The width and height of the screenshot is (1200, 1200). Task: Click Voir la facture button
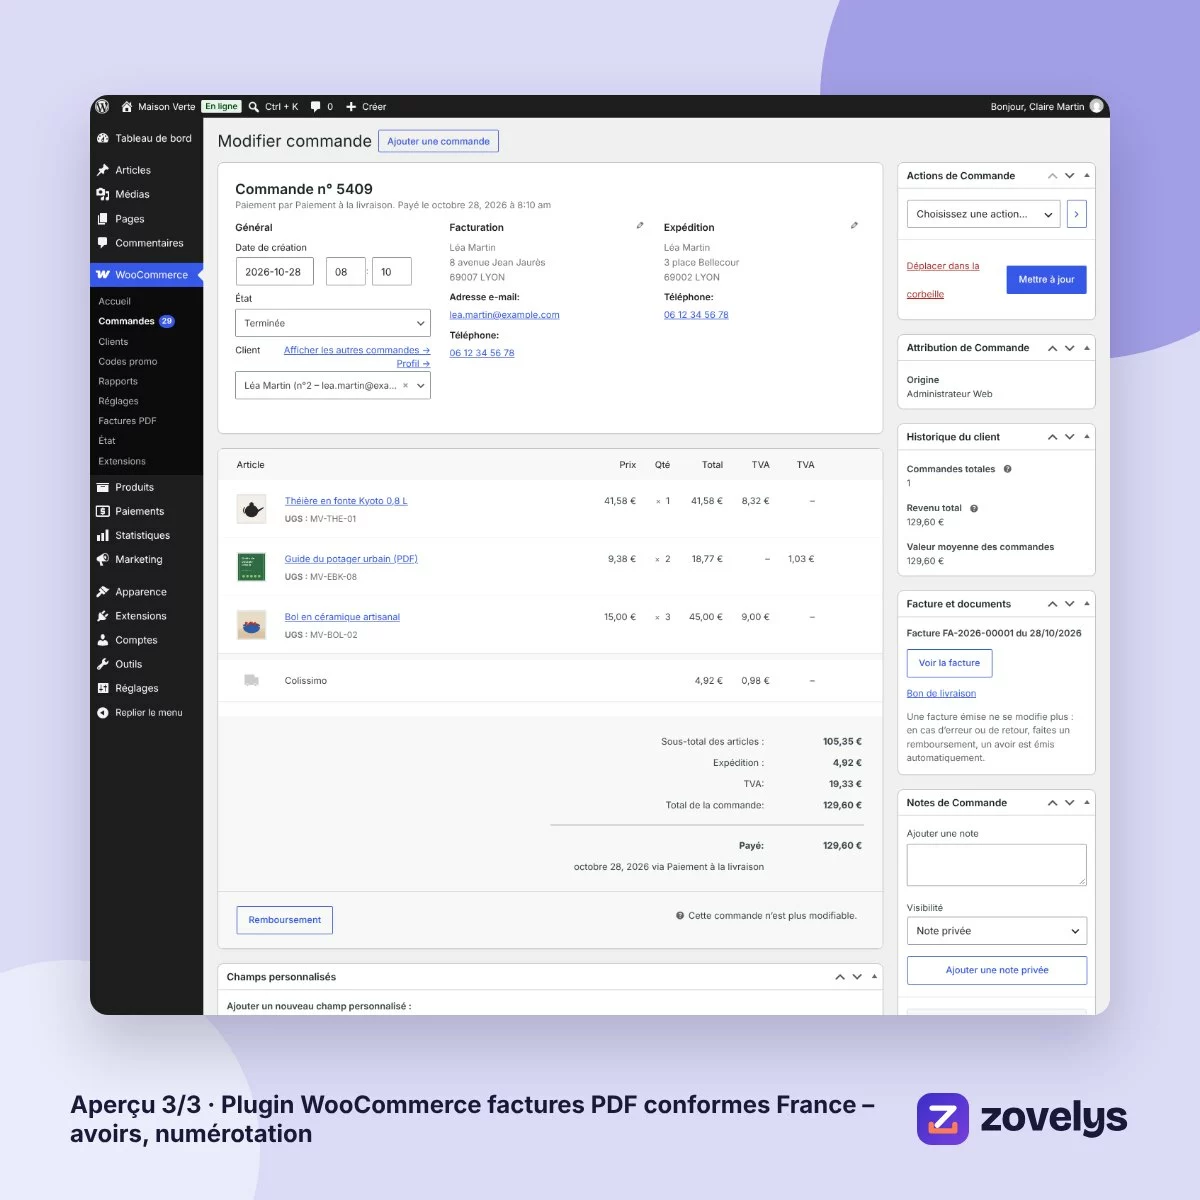coord(949,663)
